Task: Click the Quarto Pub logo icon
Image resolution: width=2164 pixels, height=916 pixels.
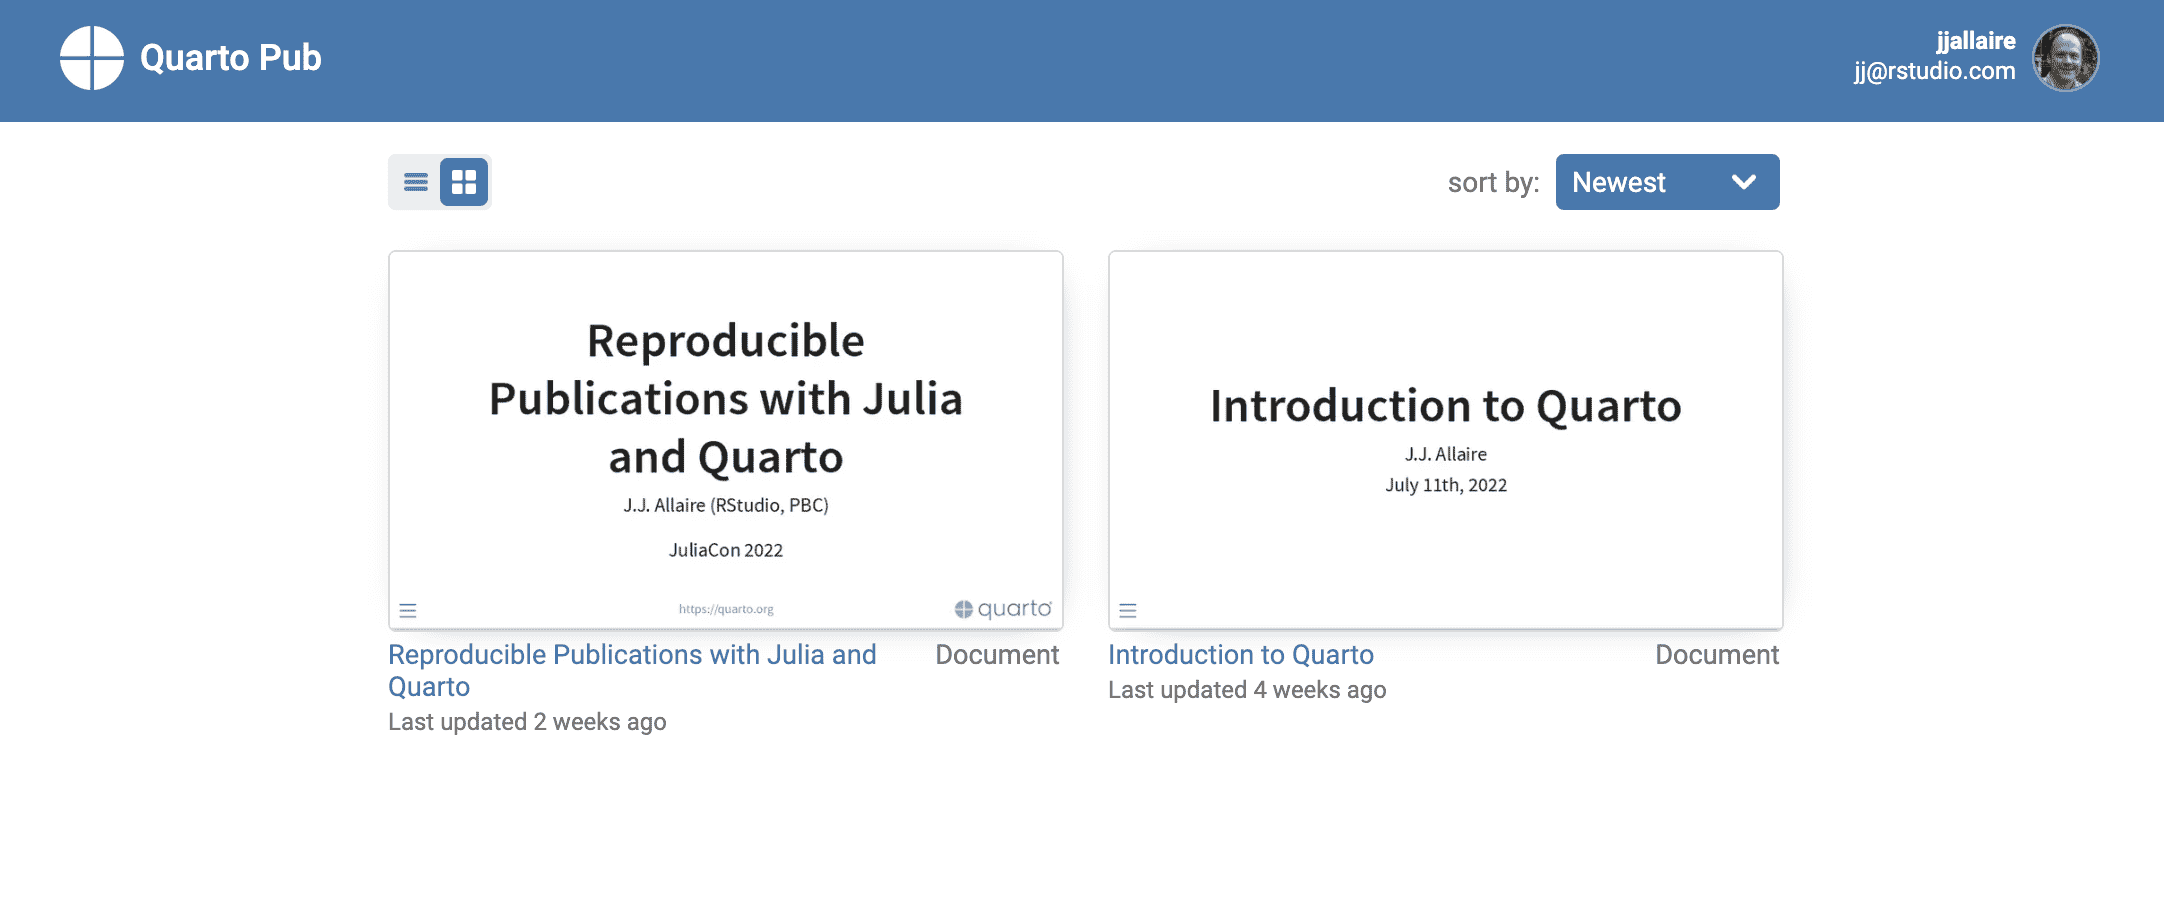Action: (91, 58)
